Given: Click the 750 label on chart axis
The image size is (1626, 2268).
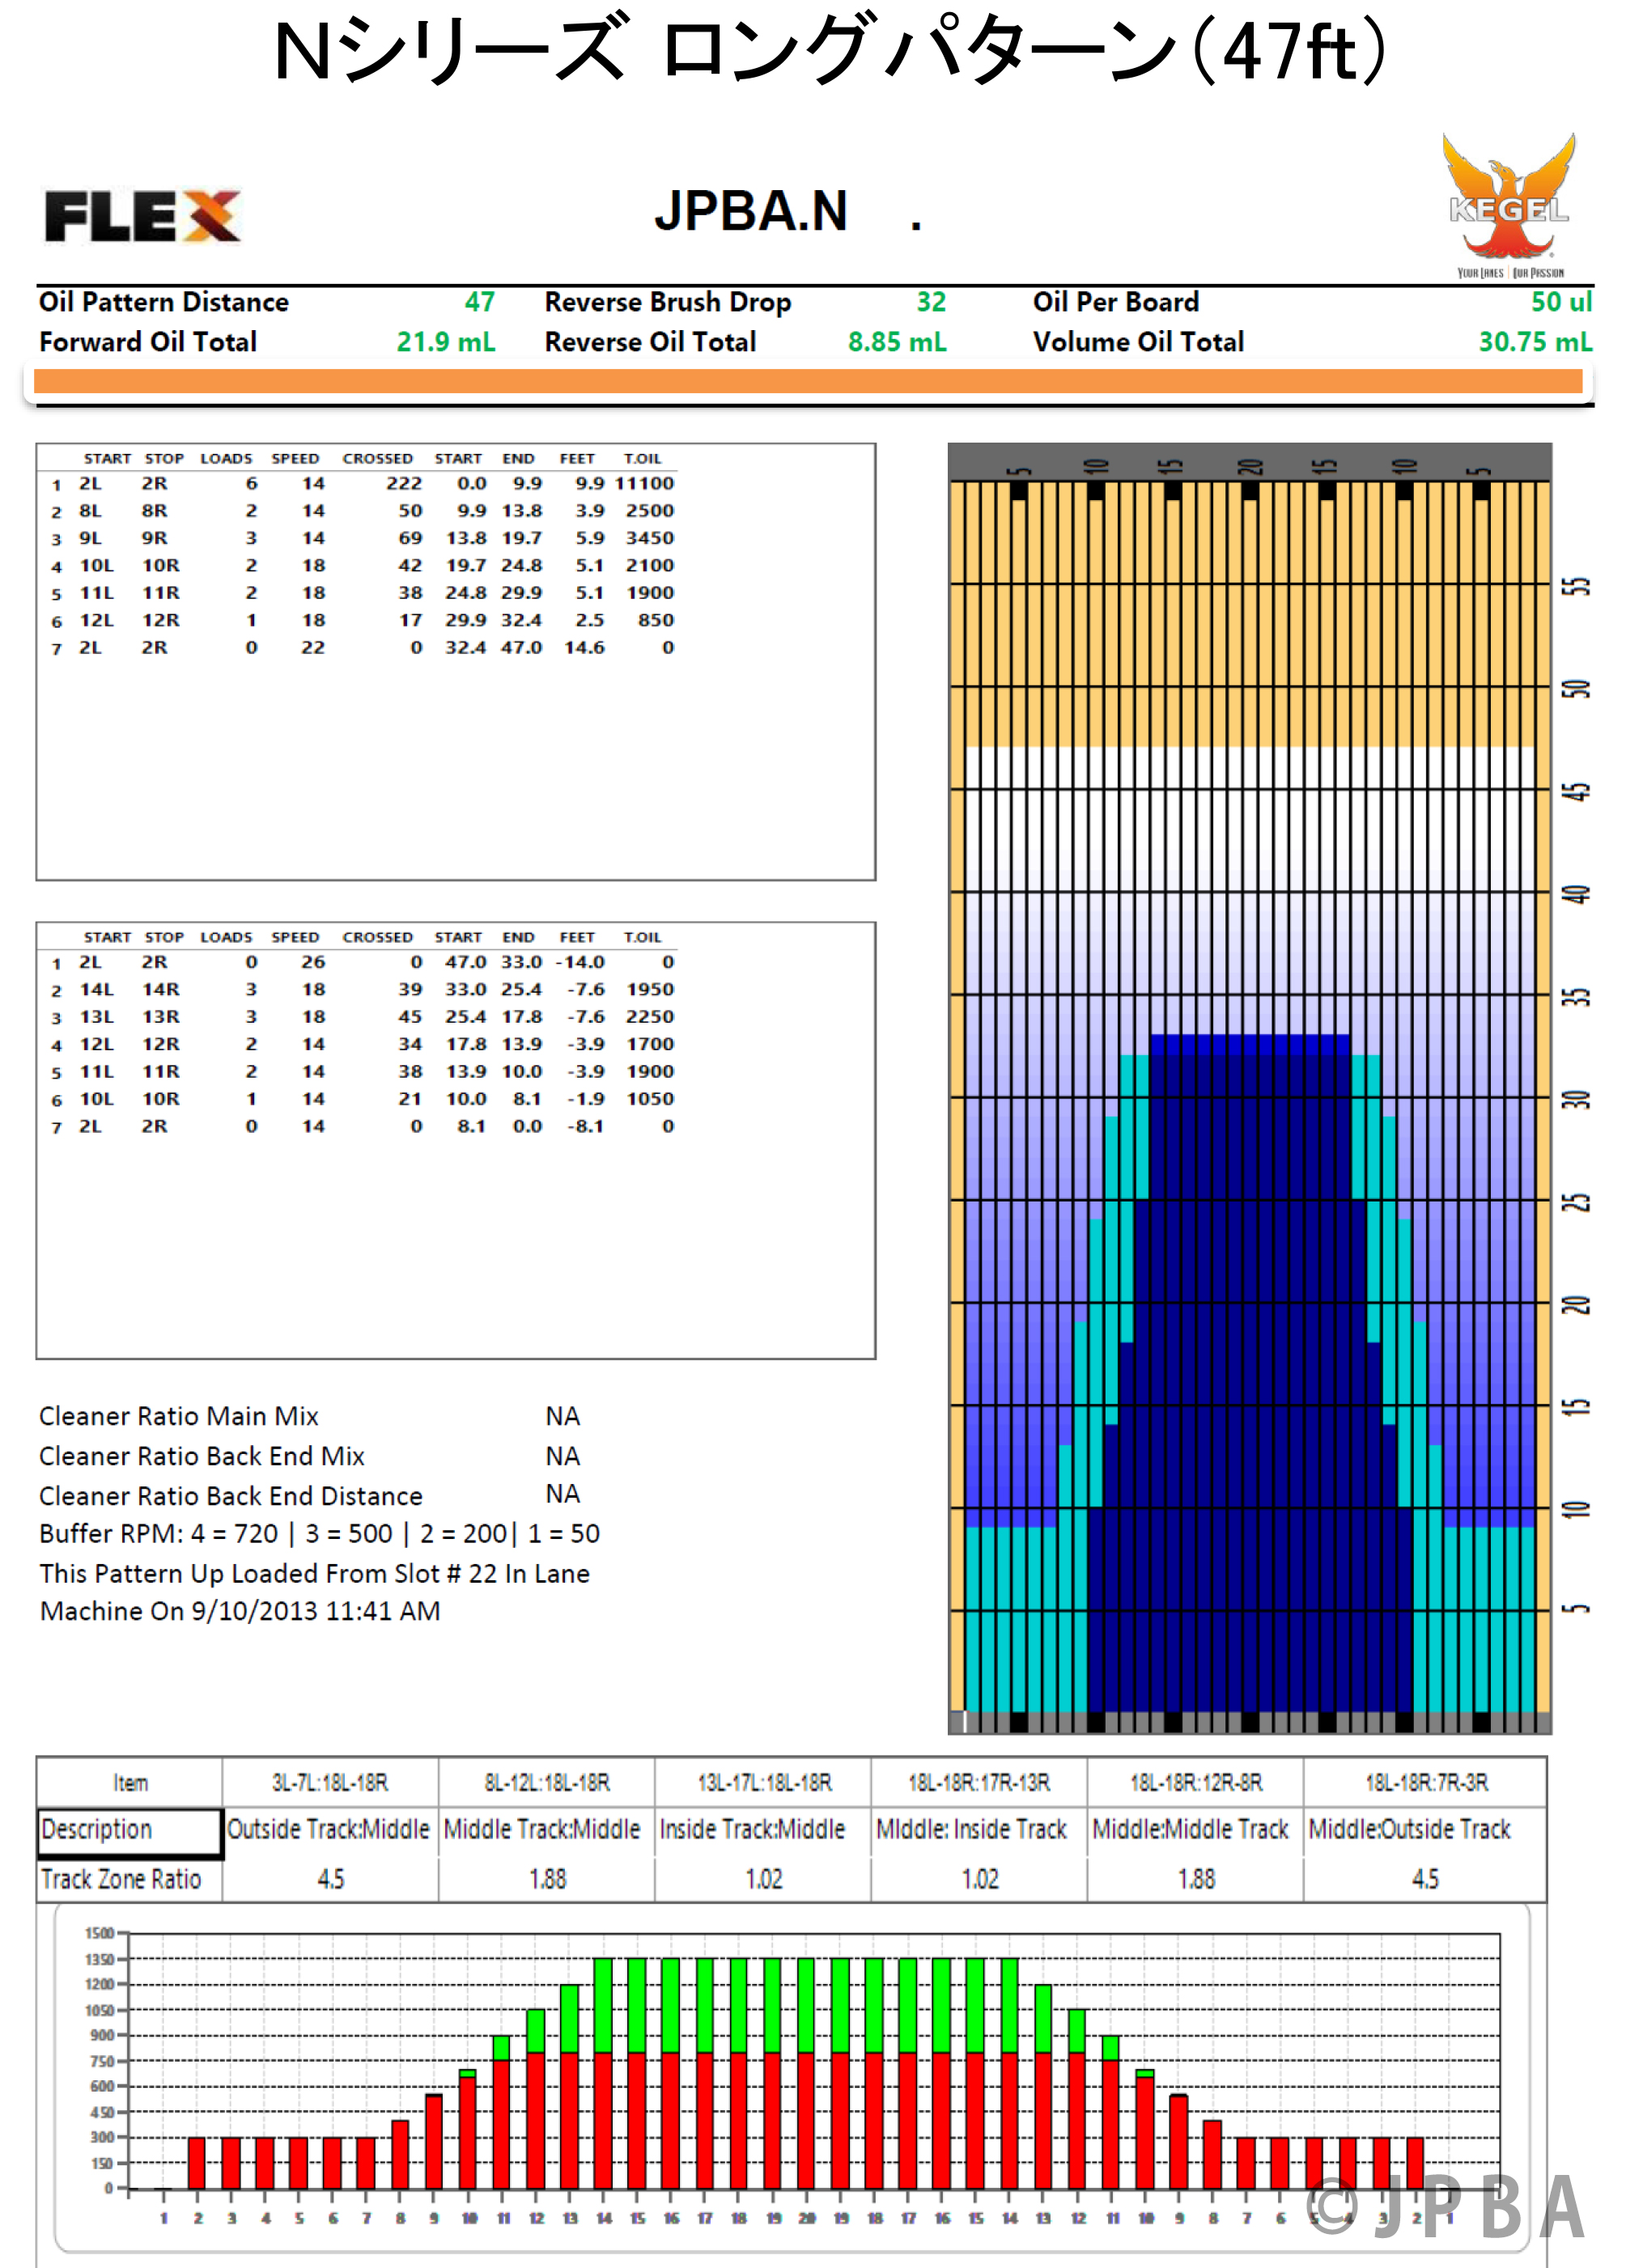Looking at the screenshot, I should (102, 2061).
